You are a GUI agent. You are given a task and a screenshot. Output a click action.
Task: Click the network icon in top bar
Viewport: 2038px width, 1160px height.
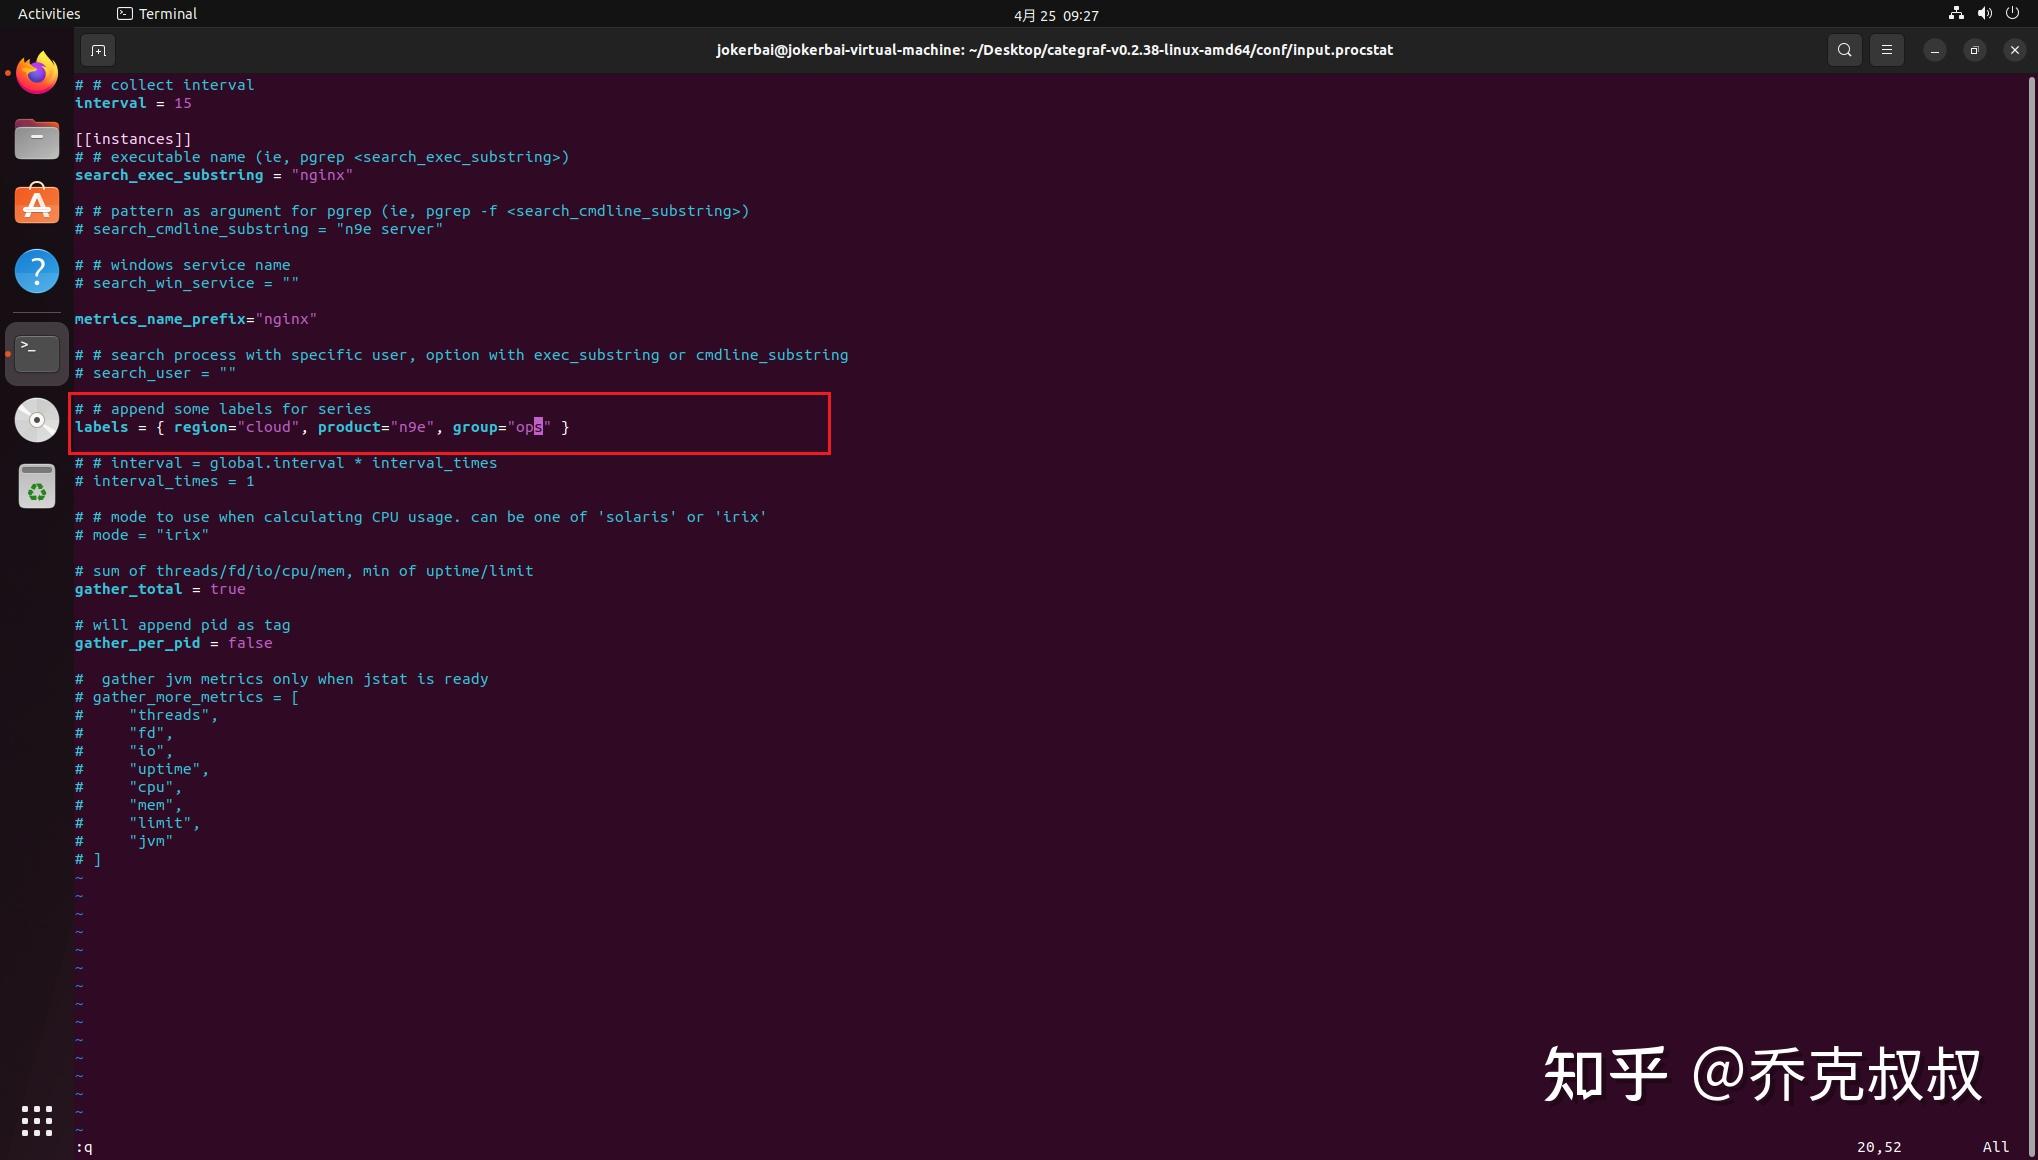[1956, 14]
